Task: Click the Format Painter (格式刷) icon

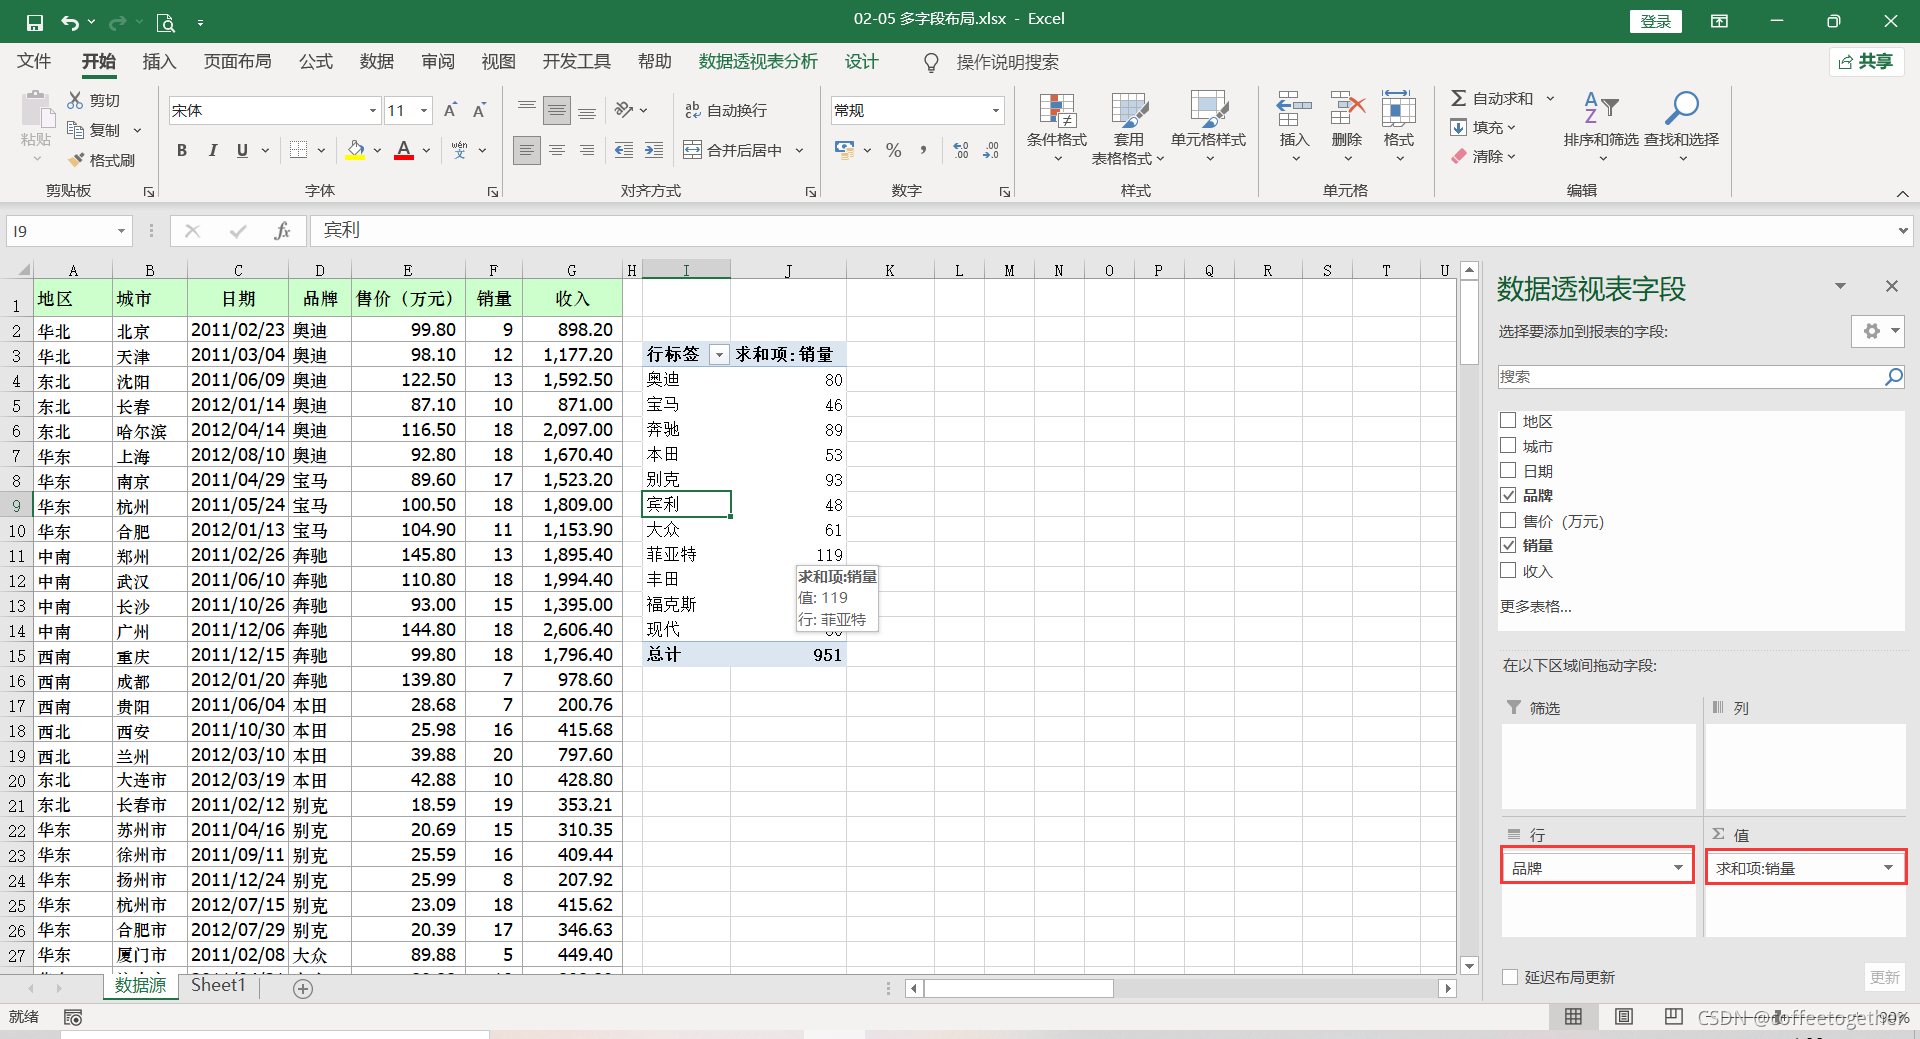Action: click(76, 160)
